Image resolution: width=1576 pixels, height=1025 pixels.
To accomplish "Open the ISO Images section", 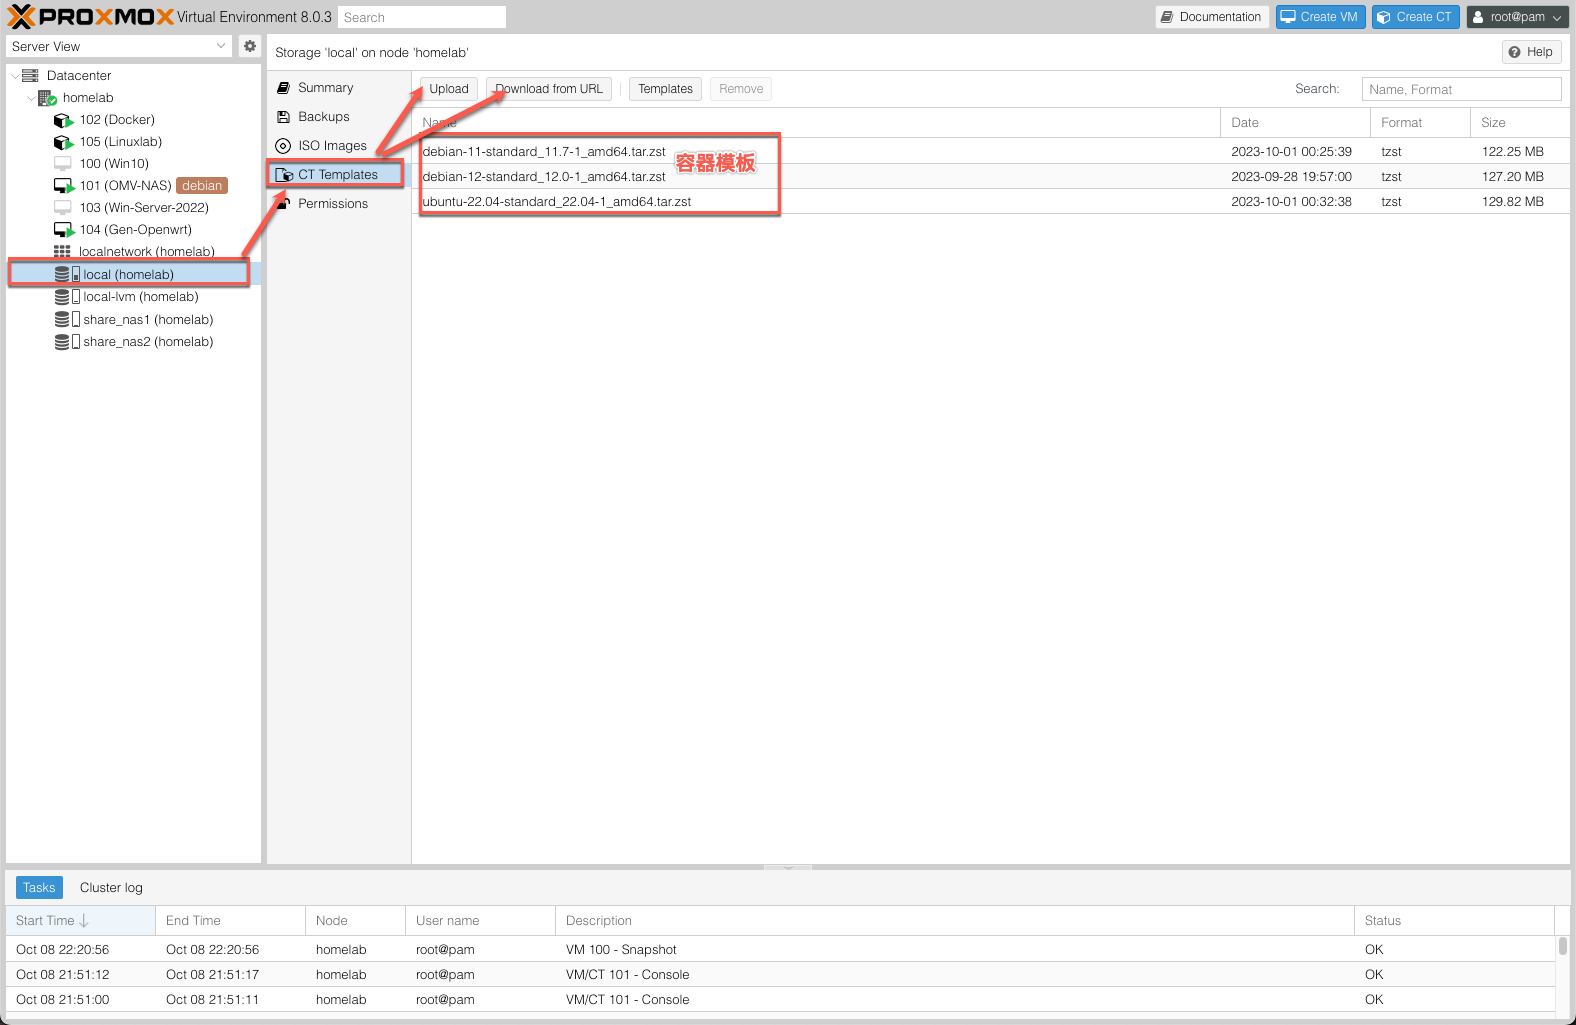I will pyautogui.click(x=338, y=146).
